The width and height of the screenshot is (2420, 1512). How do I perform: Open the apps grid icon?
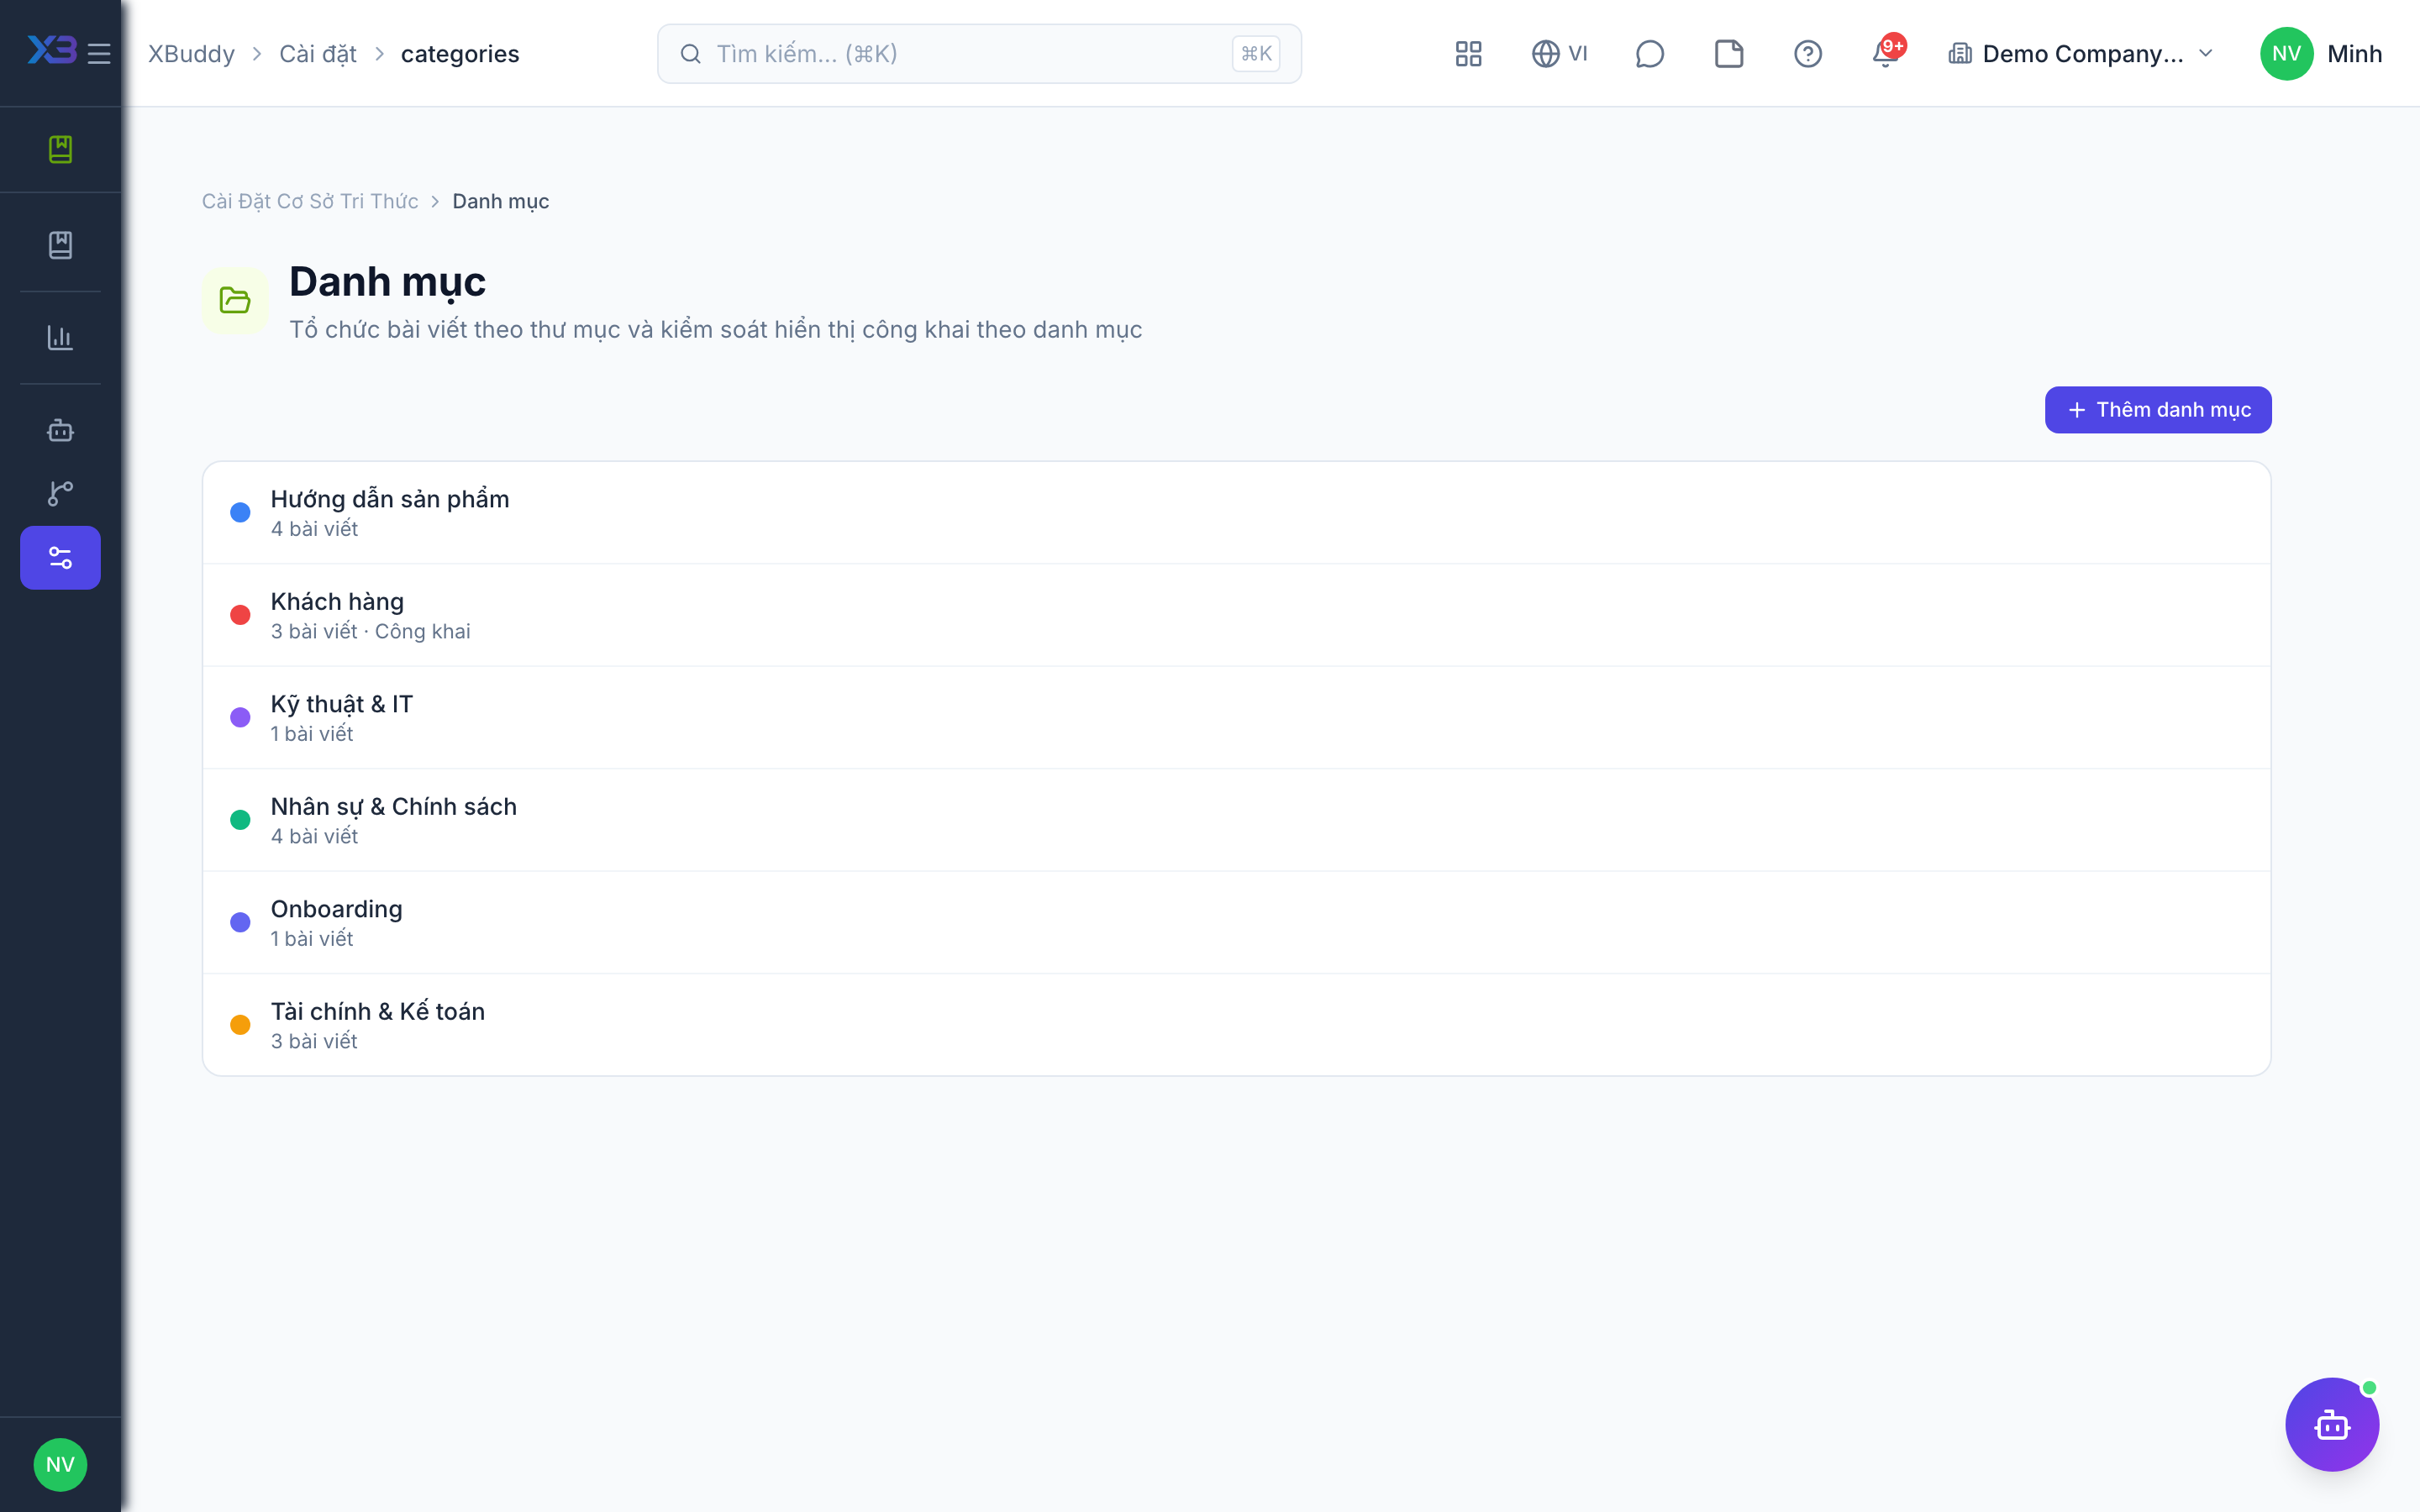(x=1468, y=53)
